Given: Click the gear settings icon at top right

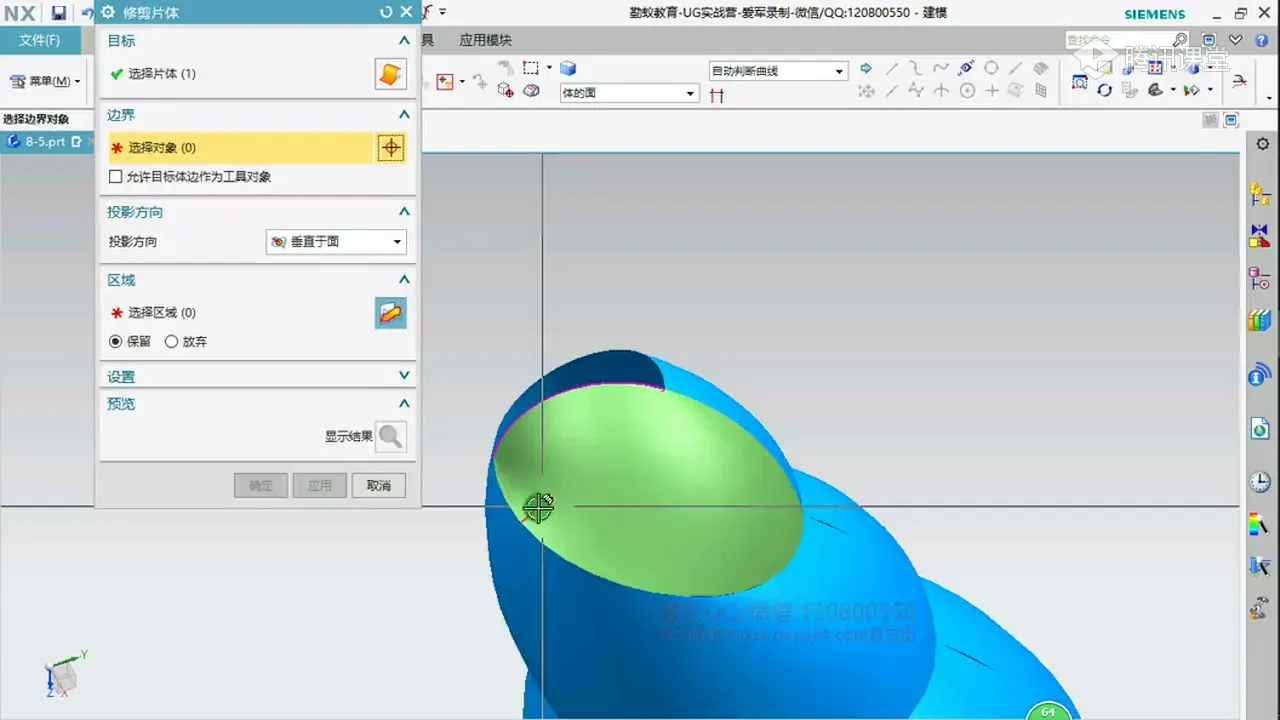Looking at the screenshot, I should [1262, 145].
